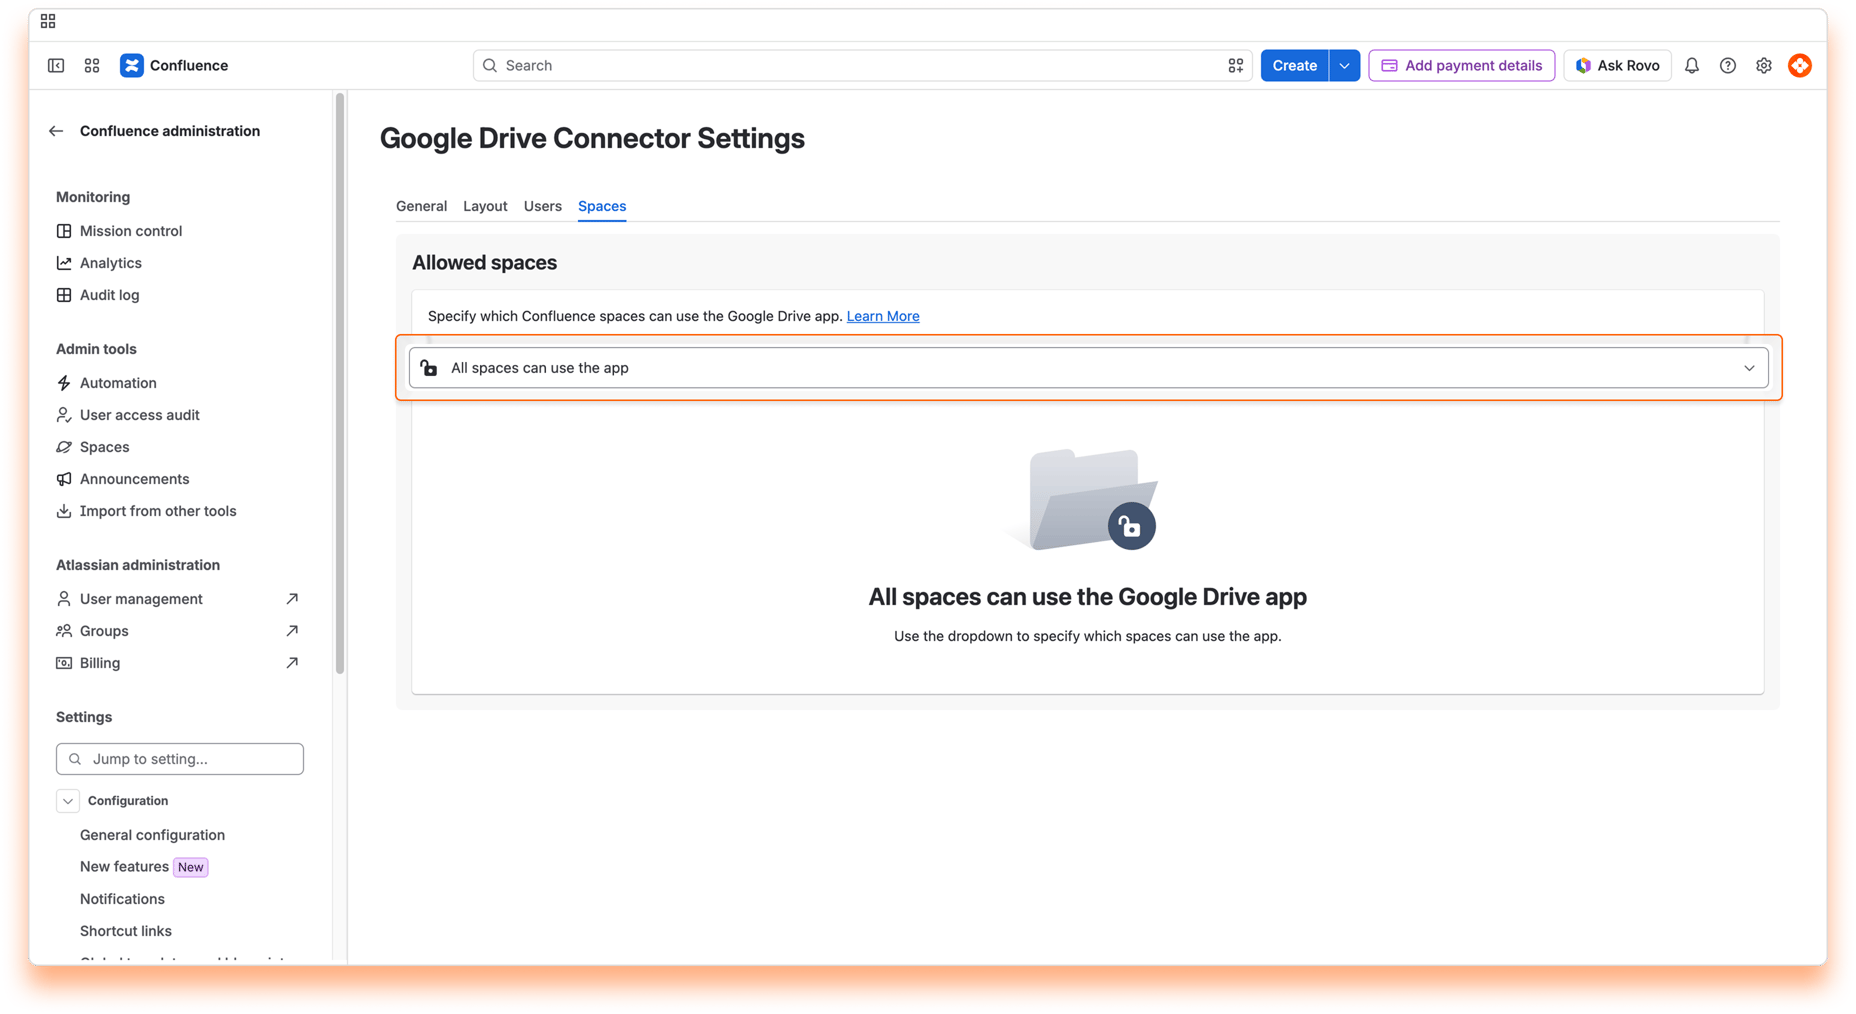Open the settings gear icon in the top bar

[1764, 65]
